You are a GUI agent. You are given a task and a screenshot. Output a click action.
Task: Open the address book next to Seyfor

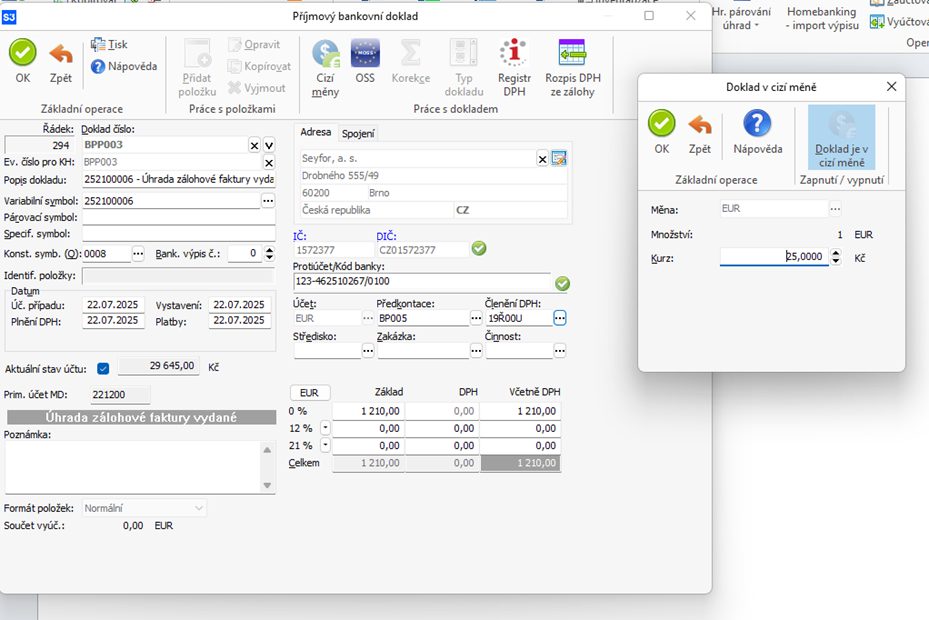(x=559, y=158)
